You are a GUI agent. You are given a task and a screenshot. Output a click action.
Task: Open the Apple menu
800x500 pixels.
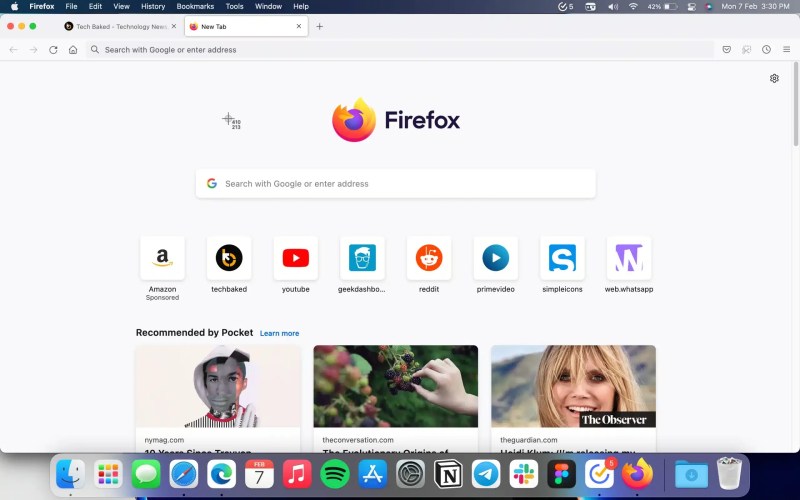[14, 7]
